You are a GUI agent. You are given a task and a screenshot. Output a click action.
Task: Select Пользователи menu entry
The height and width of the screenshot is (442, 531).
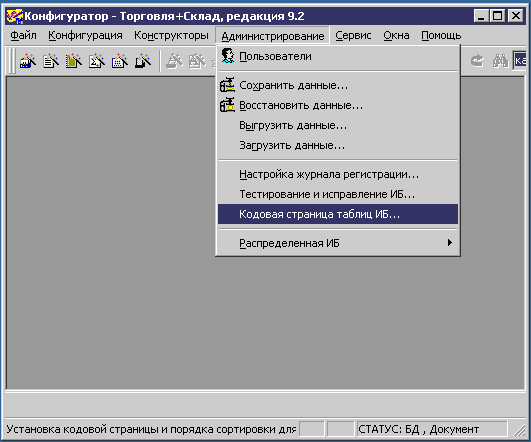[338, 56]
